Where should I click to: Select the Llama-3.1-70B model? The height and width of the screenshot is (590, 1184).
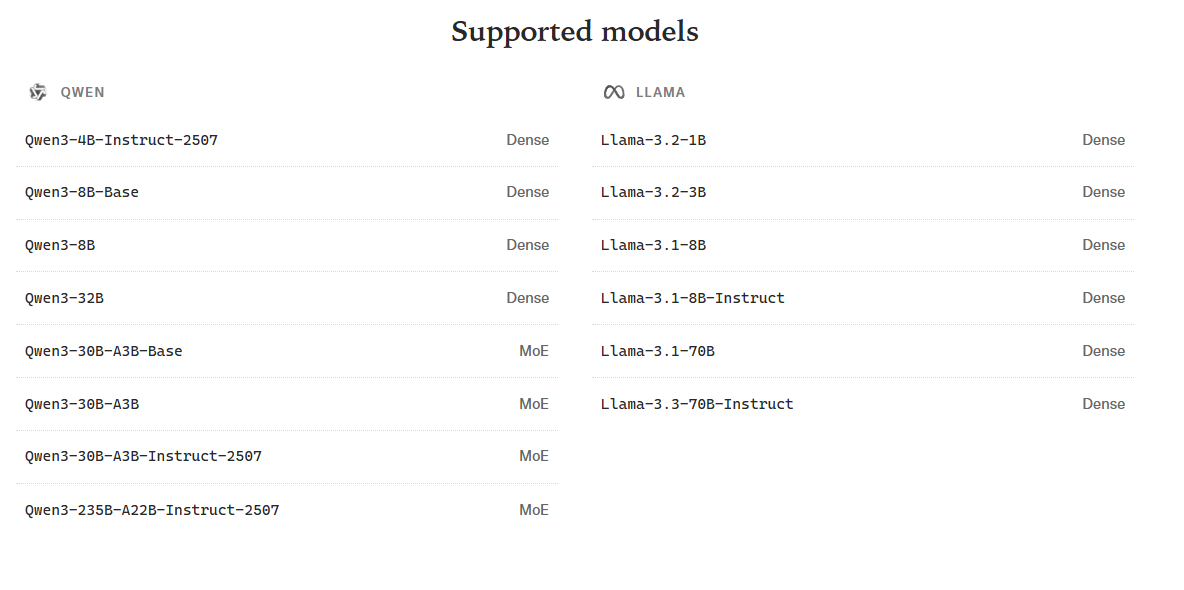click(657, 351)
